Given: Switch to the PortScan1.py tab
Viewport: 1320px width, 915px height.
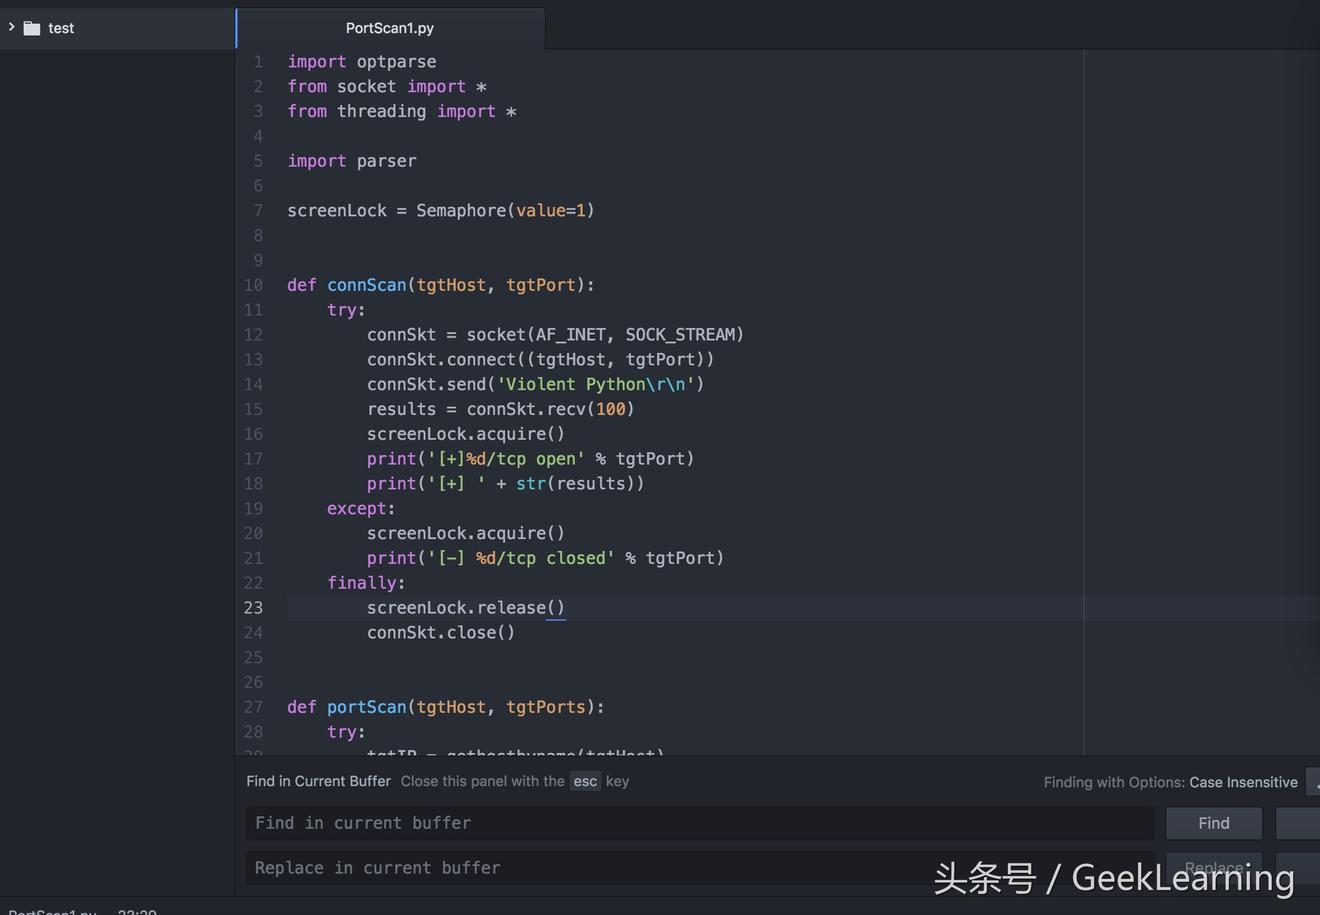Looking at the screenshot, I should [x=390, y=28].
